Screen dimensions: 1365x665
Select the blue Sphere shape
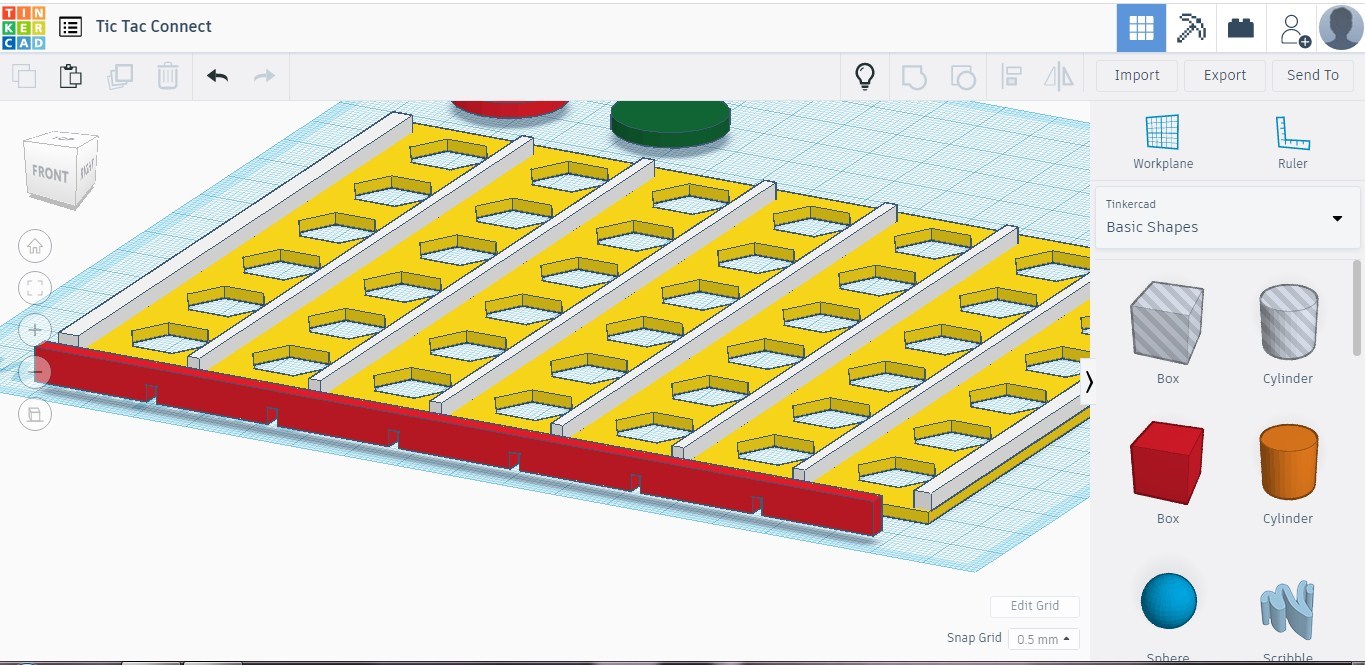coord(1168,601)
